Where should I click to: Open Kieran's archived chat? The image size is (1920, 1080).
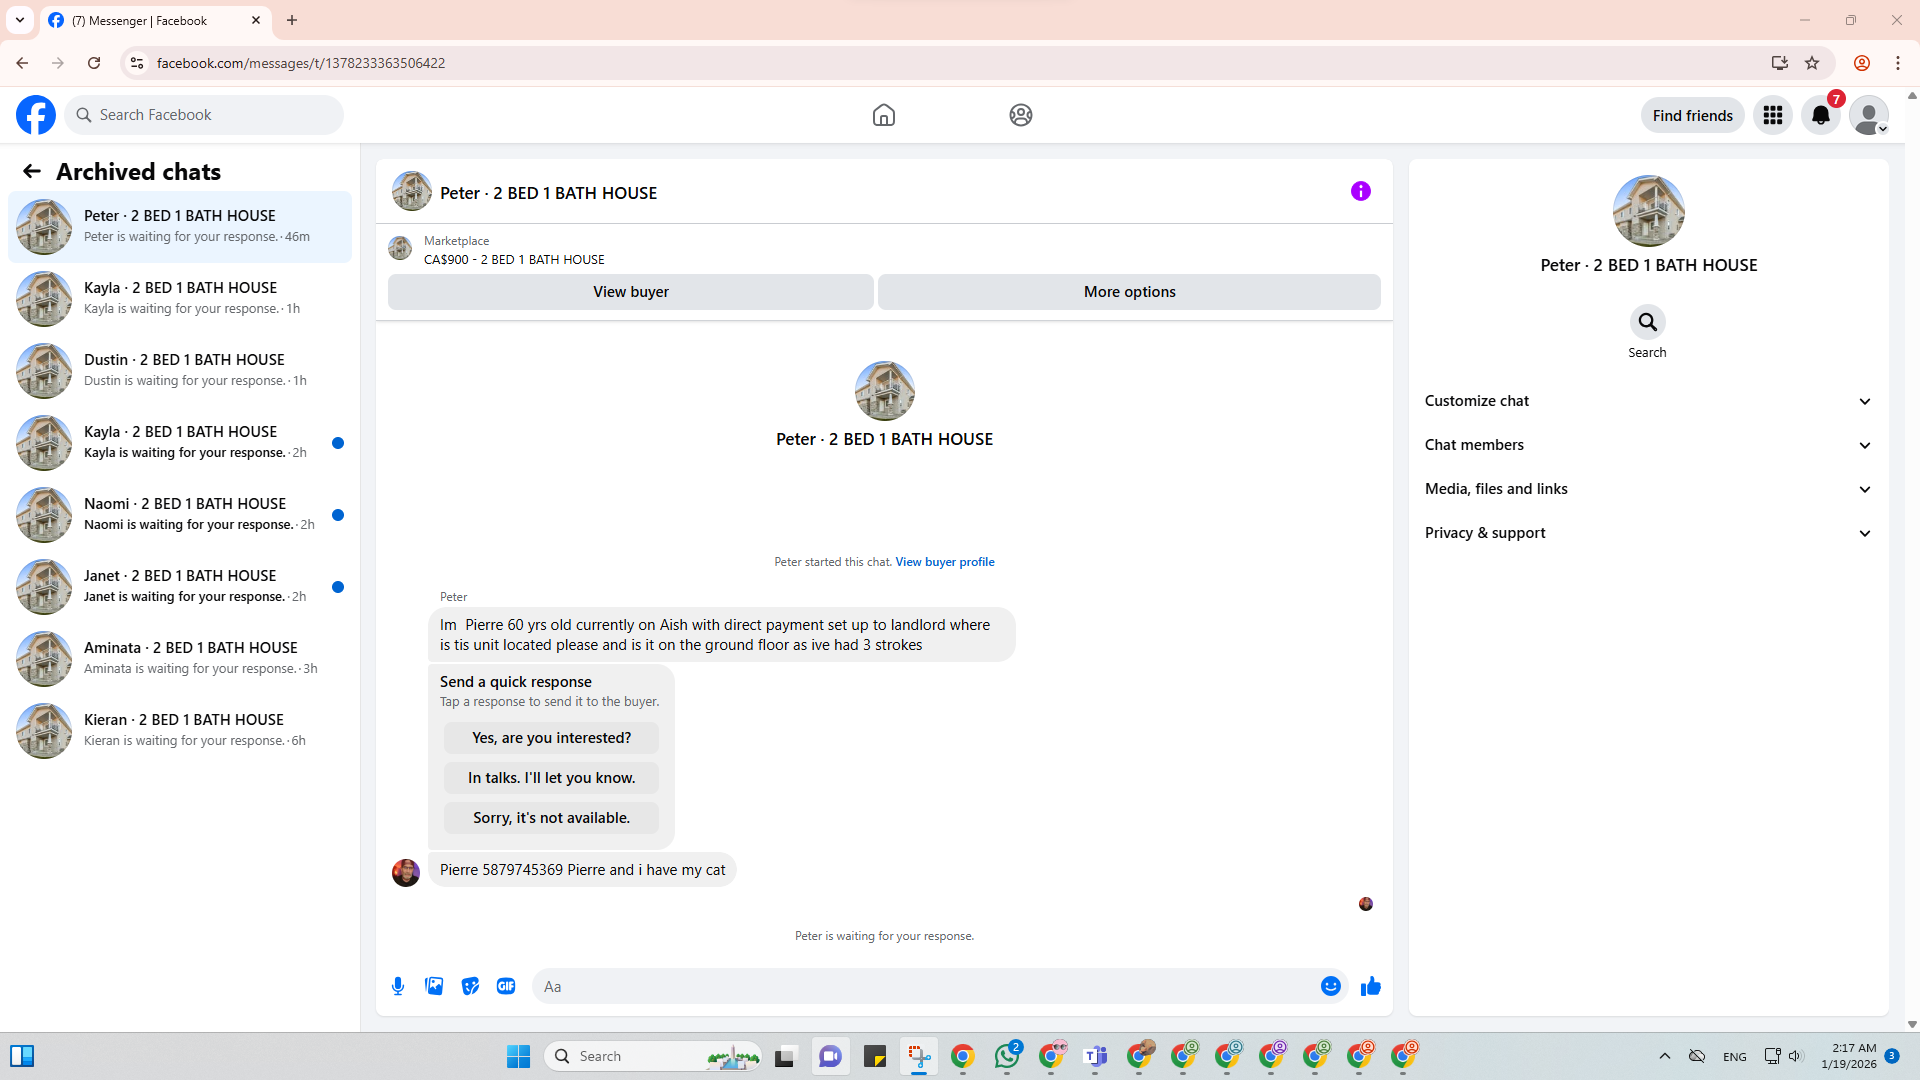point(180,731)
